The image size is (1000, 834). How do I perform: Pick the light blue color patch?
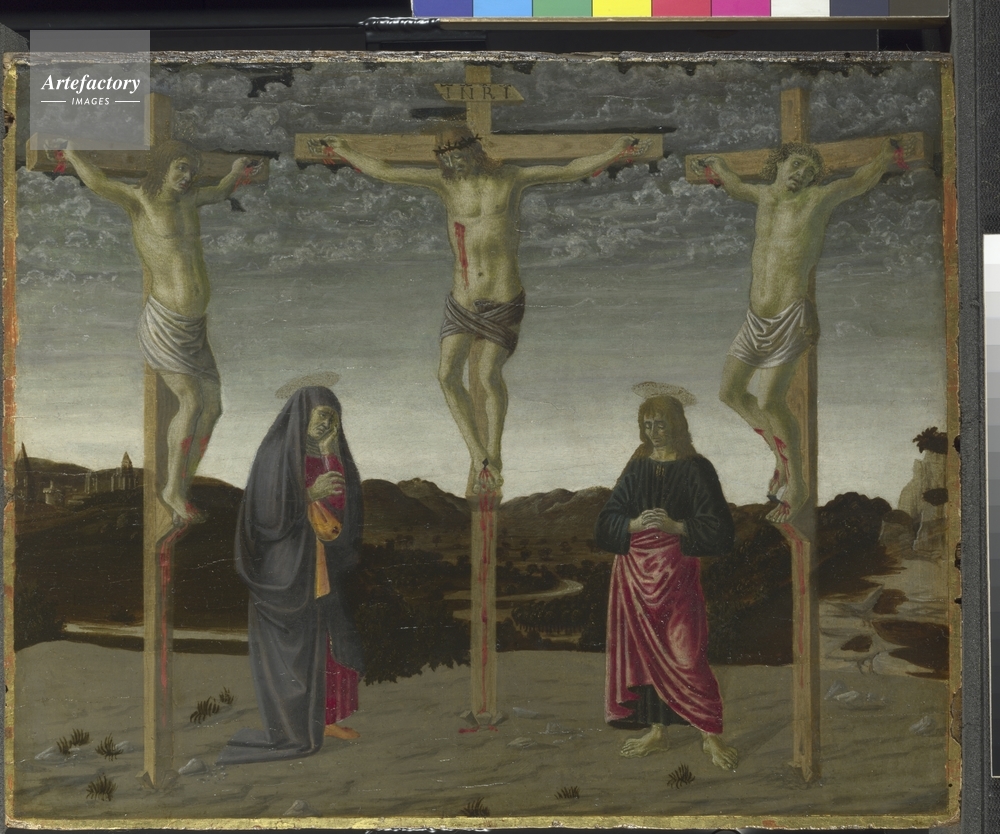pyautogui.click(x=502, y=8)
